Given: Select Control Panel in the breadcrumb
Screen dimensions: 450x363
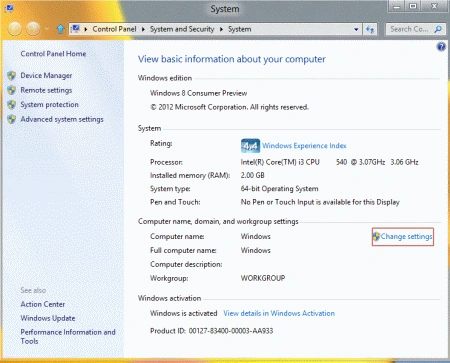Looking at the screenshot, I should pos(114,29).
